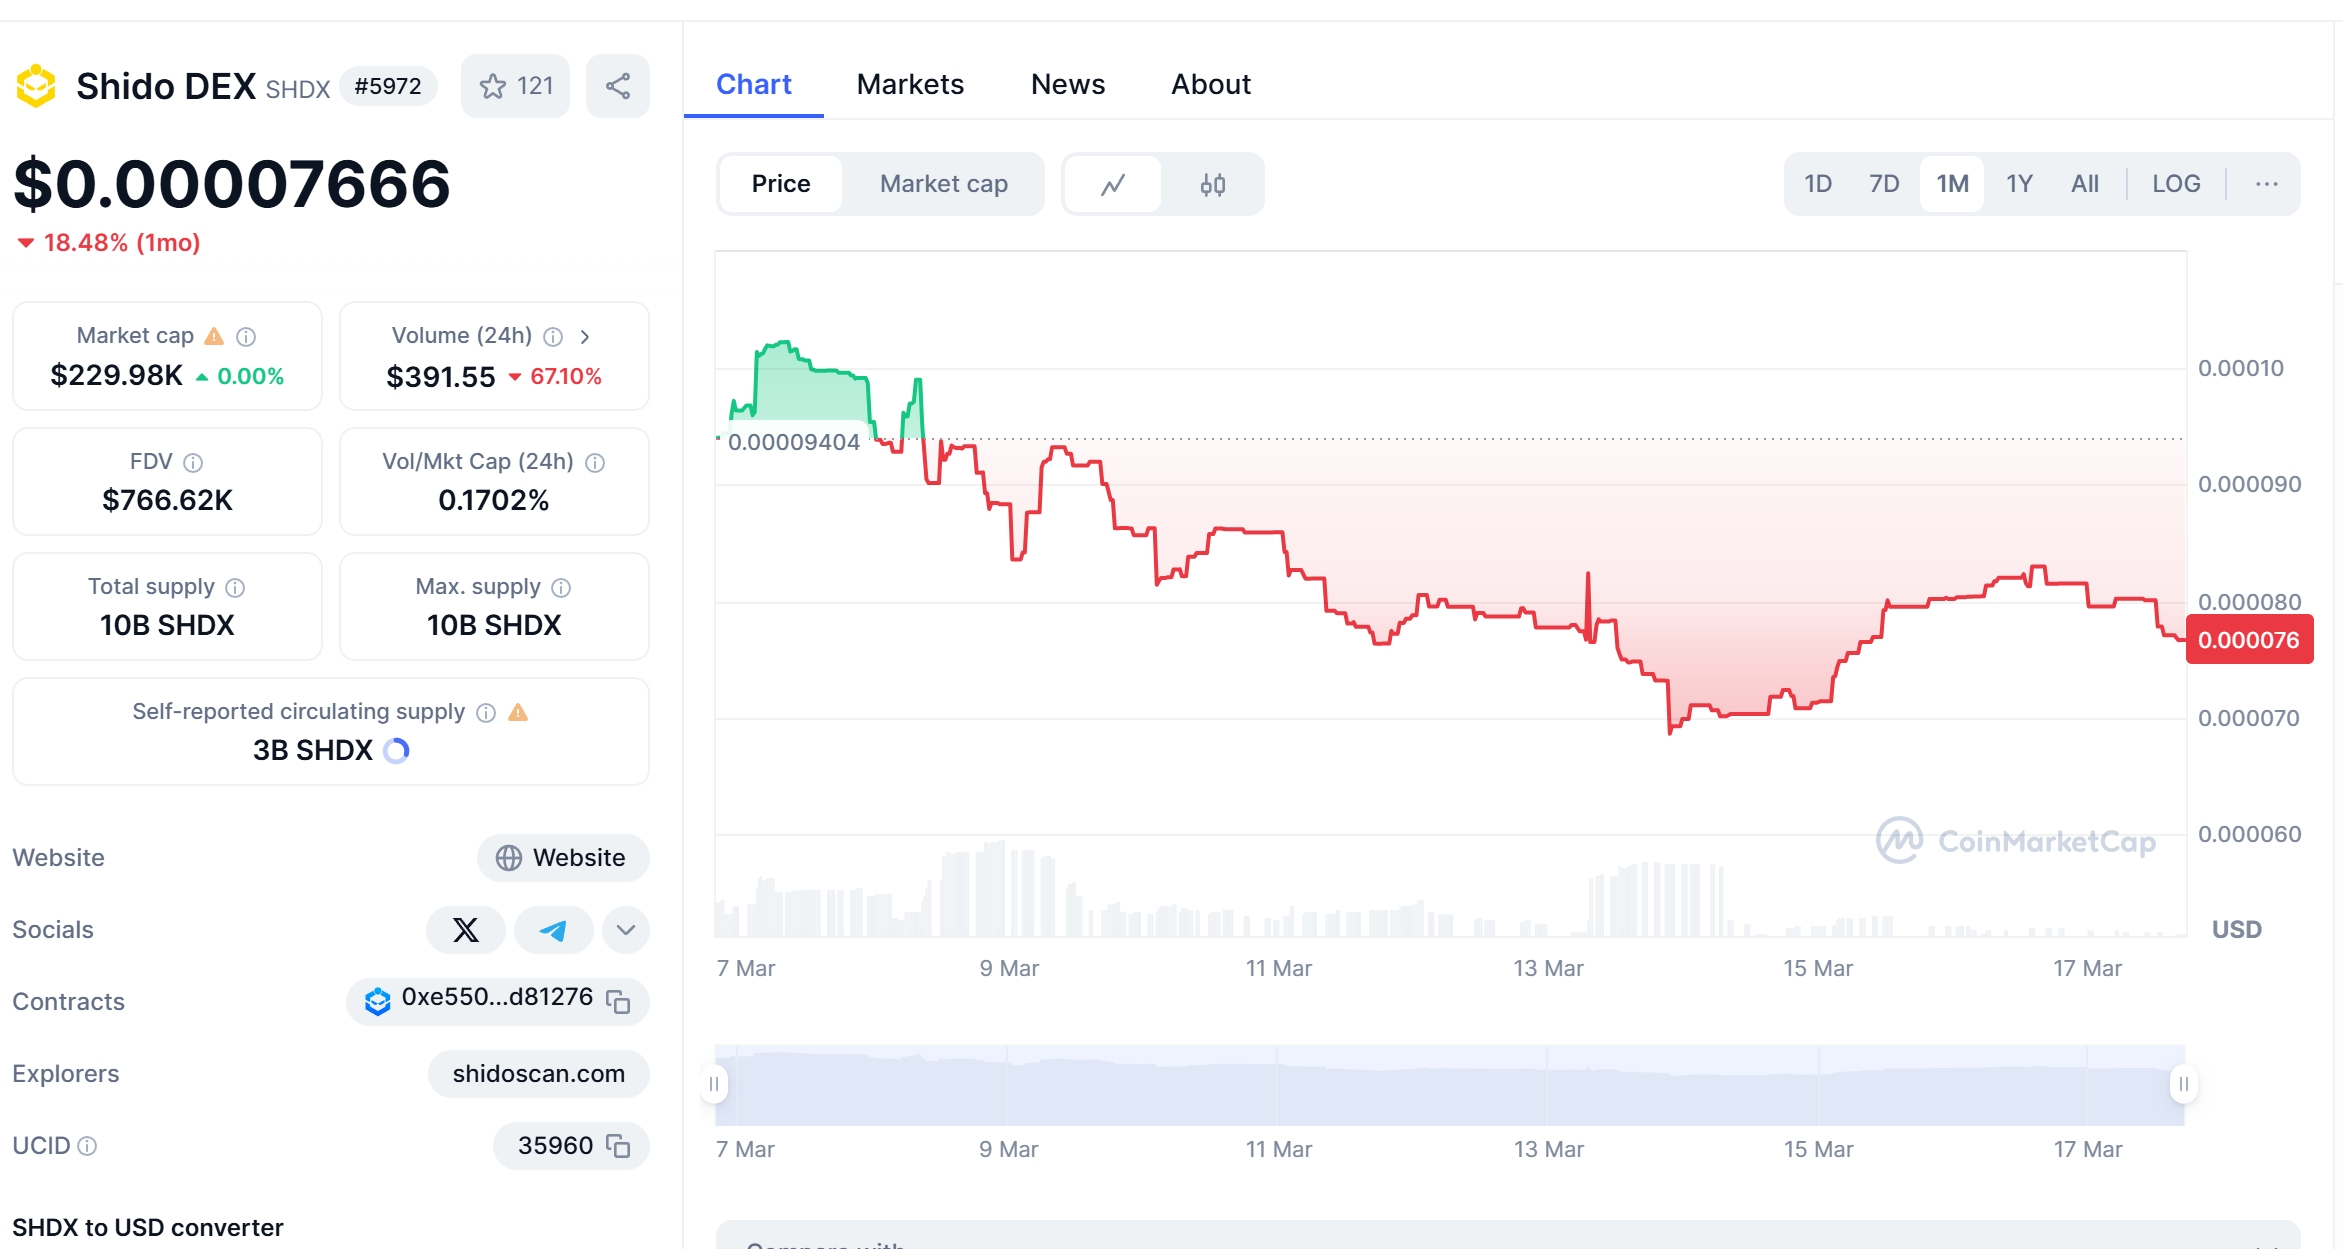Click the UCID 35960 value pill
The height and width of the screenshot is (1249, 2343).
pyautogui.click(x=571, y=1145)
